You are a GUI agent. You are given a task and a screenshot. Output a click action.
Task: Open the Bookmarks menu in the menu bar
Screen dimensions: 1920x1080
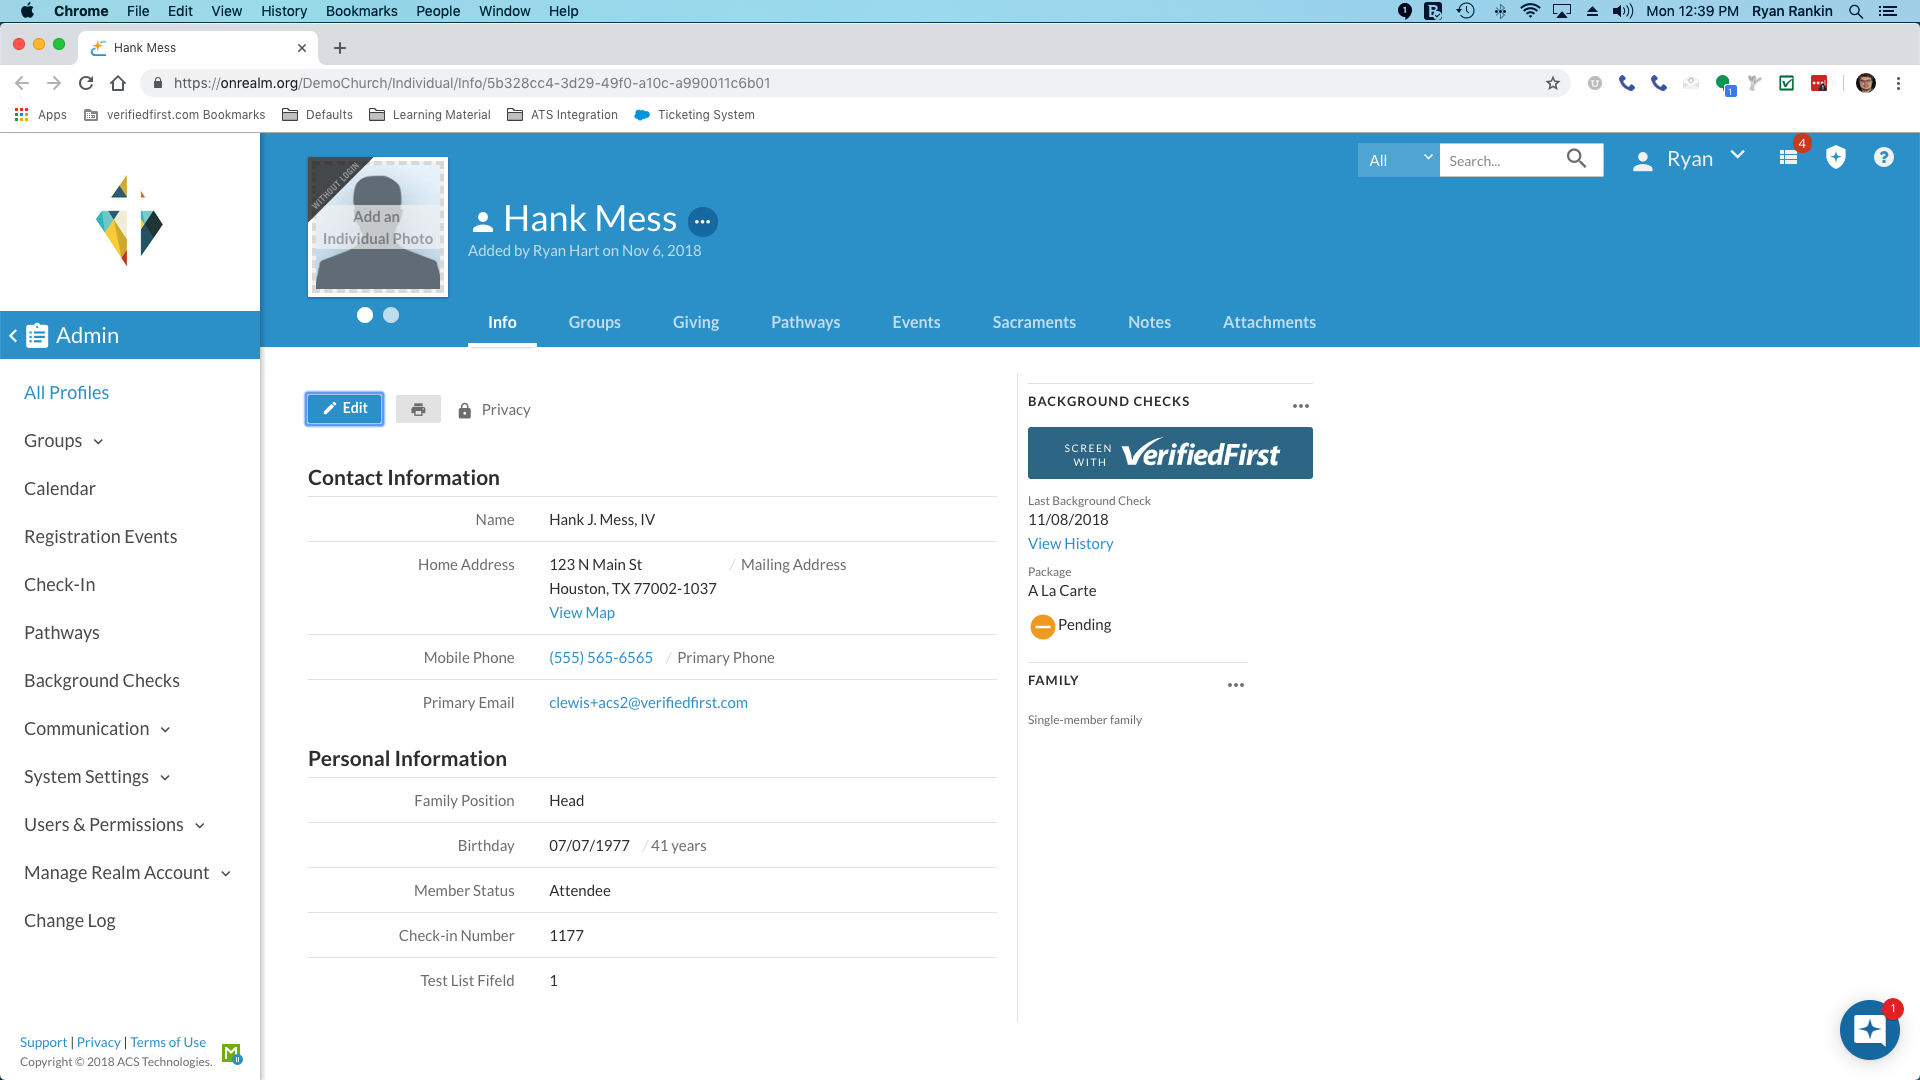tap(361, 11)
